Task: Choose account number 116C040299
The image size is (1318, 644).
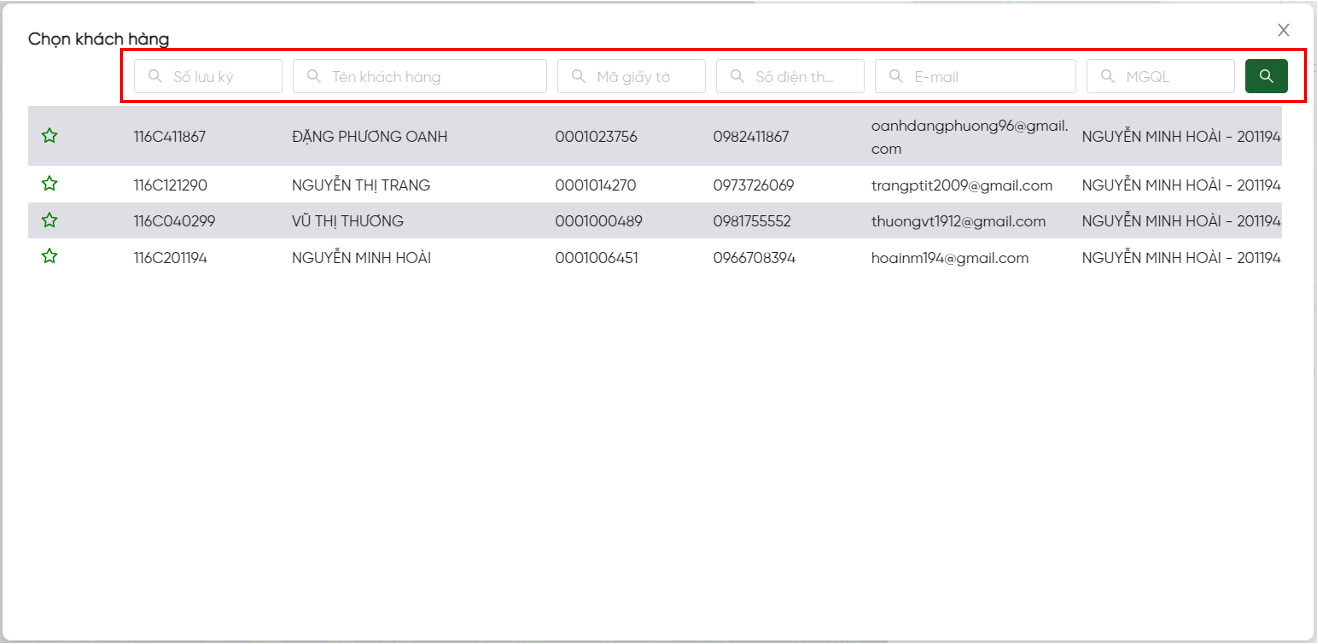Action: coord(174,222)
